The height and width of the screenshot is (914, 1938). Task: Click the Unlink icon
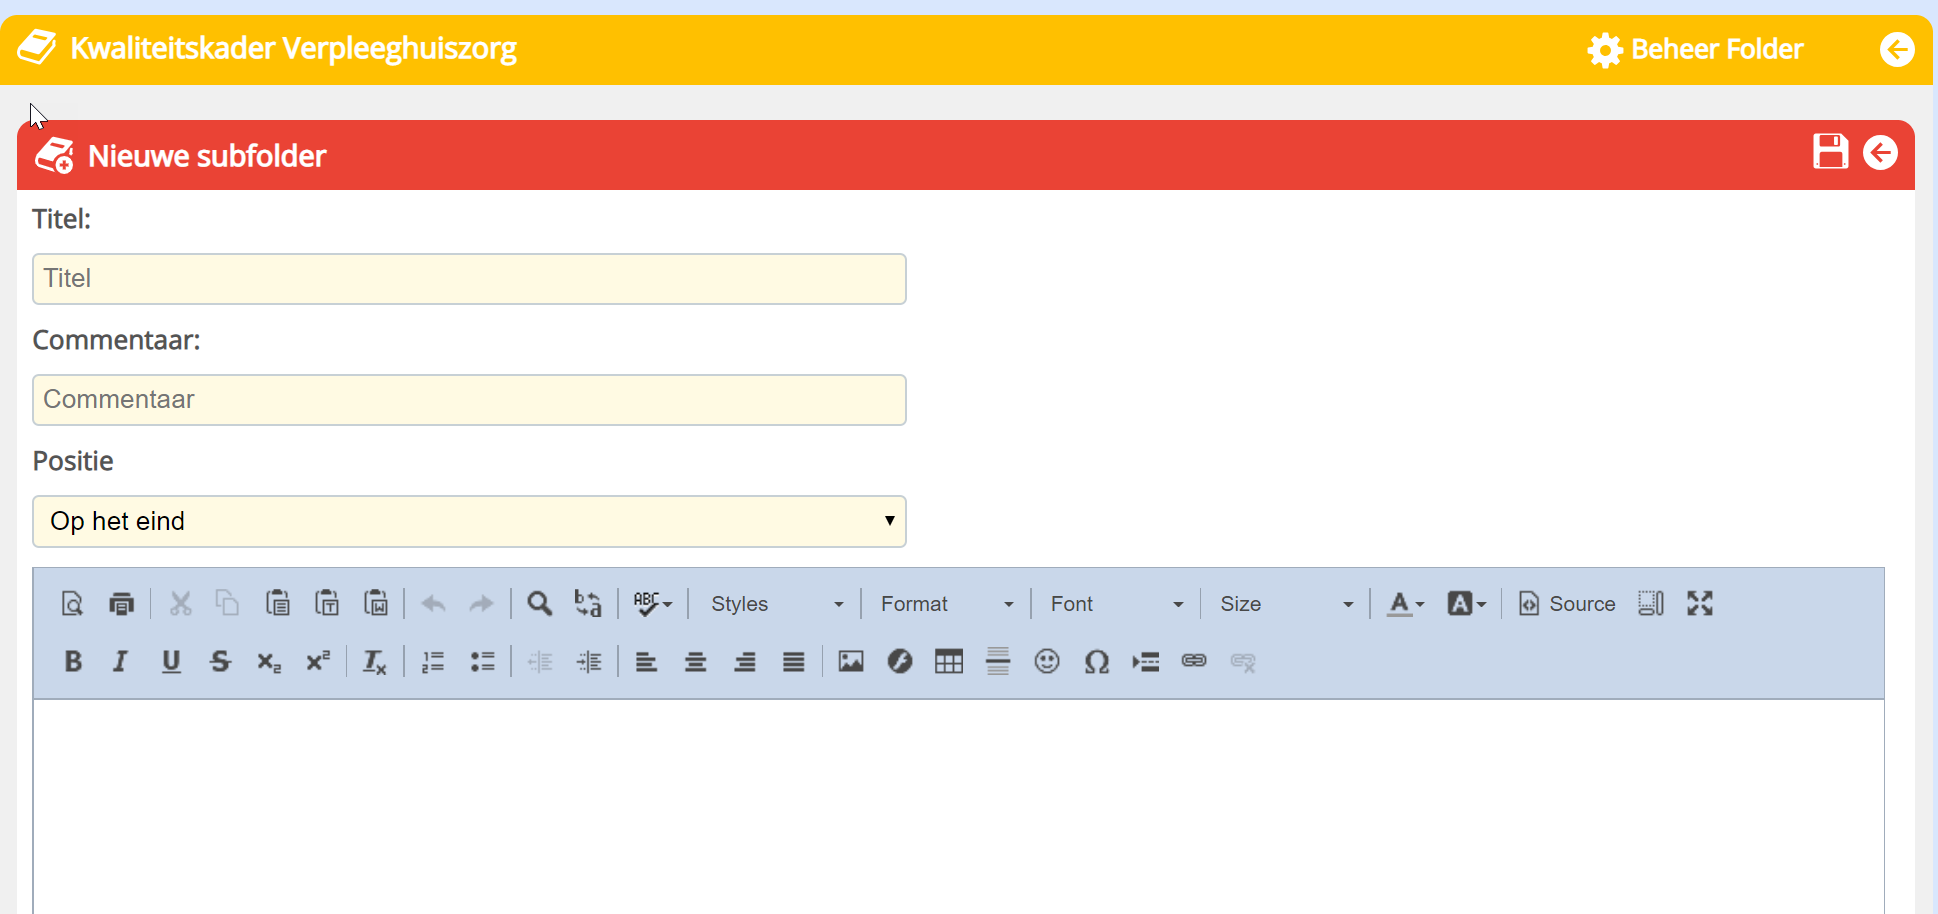click(x=1243, y=662)
